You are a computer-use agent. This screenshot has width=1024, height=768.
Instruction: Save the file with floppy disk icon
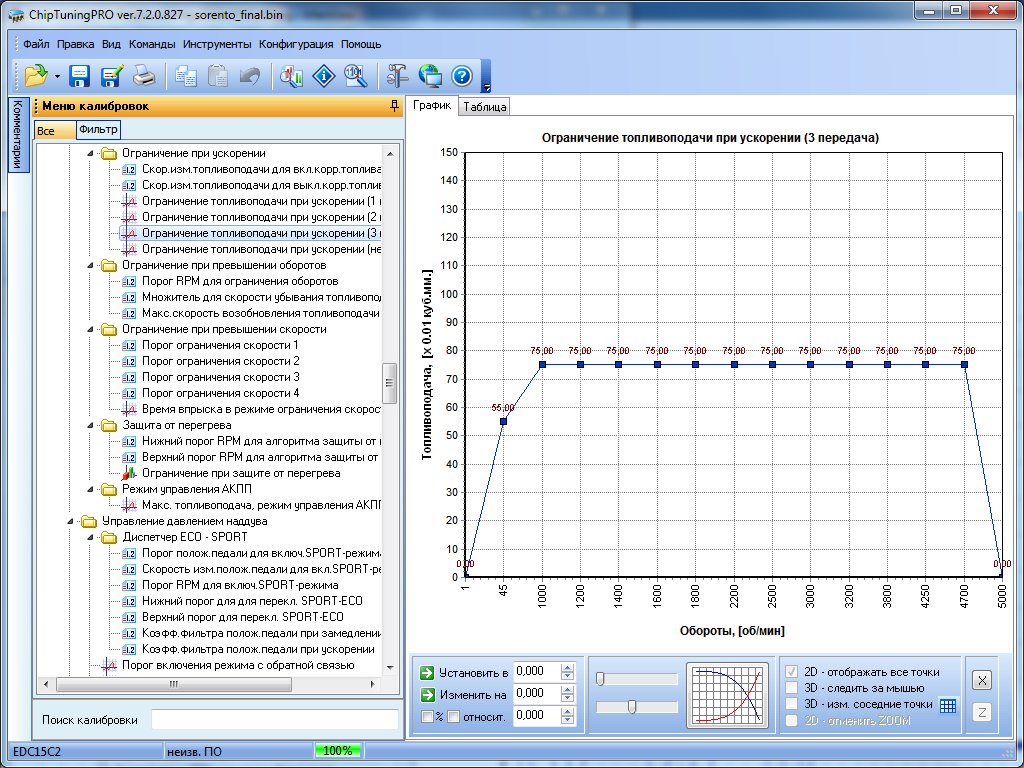click(x=80, y=75)
